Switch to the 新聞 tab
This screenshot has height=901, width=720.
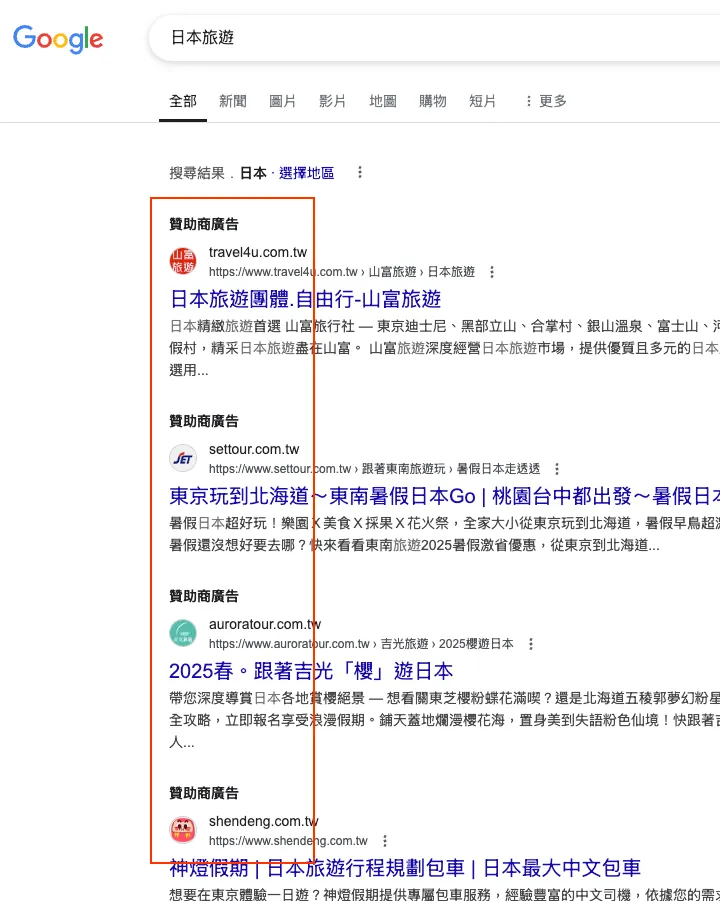tap(233, 101)
